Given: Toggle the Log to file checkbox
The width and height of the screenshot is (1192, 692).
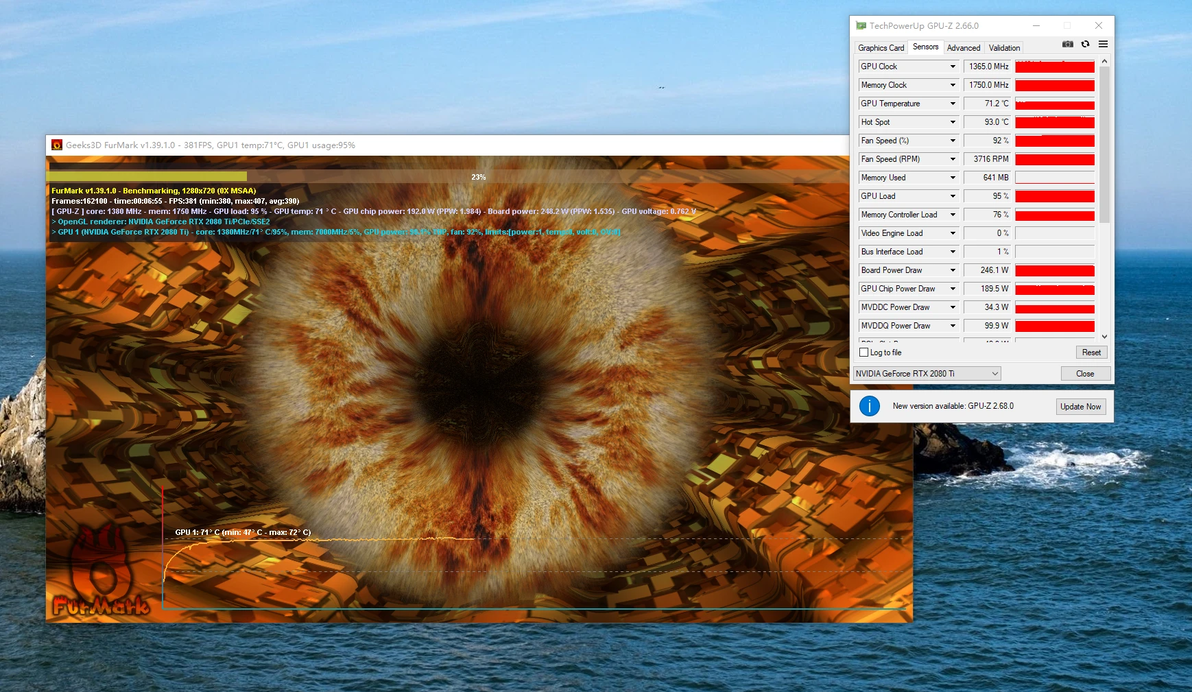Looking at the screenshot, I should click(x=864, y=353).
